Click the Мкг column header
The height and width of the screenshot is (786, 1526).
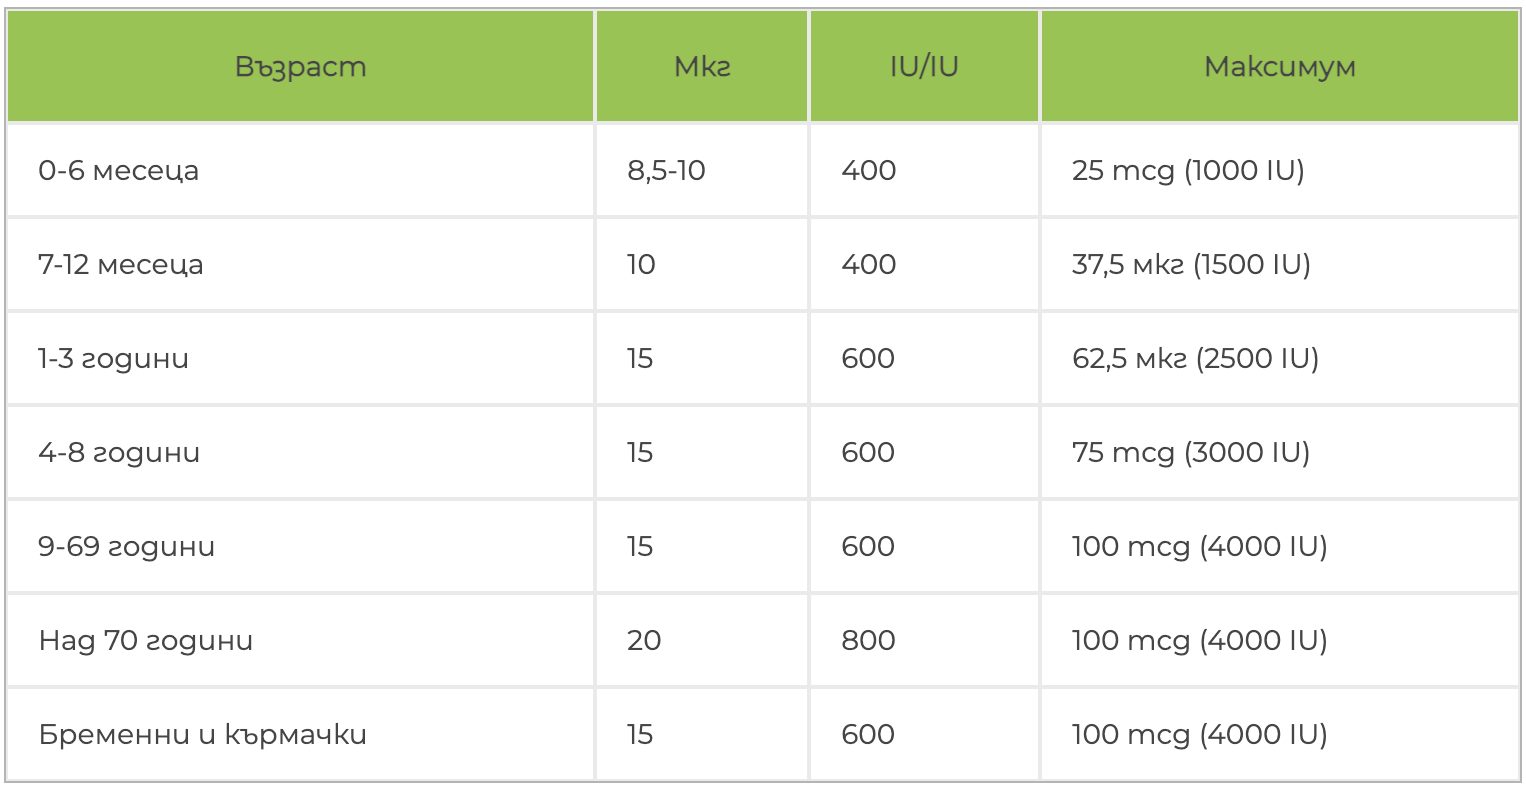702,67
